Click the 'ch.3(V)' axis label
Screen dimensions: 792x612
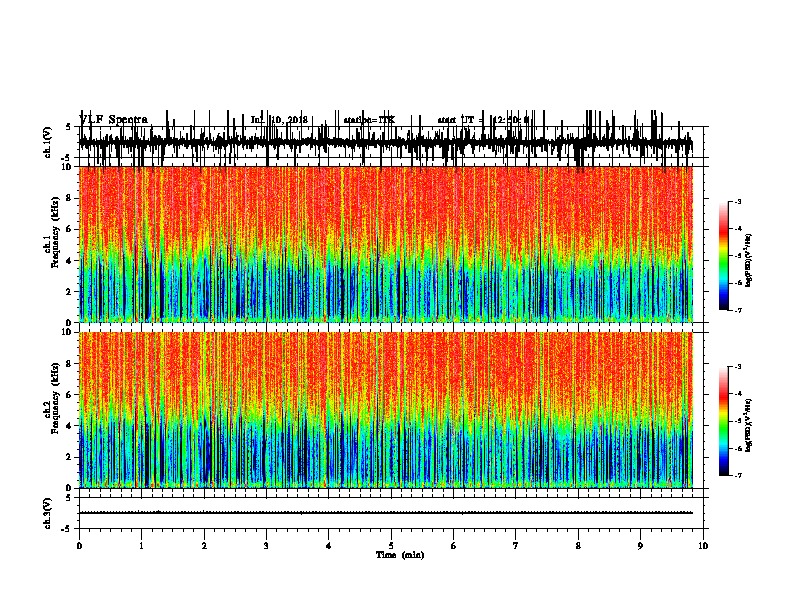pyautogui.click(x=47, y=513)
